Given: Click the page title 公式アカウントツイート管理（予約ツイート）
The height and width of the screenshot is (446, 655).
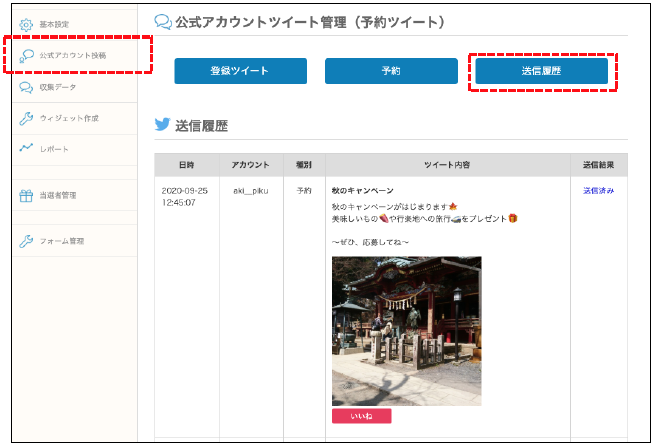Looking at the screenshot, I should [310, 22].
